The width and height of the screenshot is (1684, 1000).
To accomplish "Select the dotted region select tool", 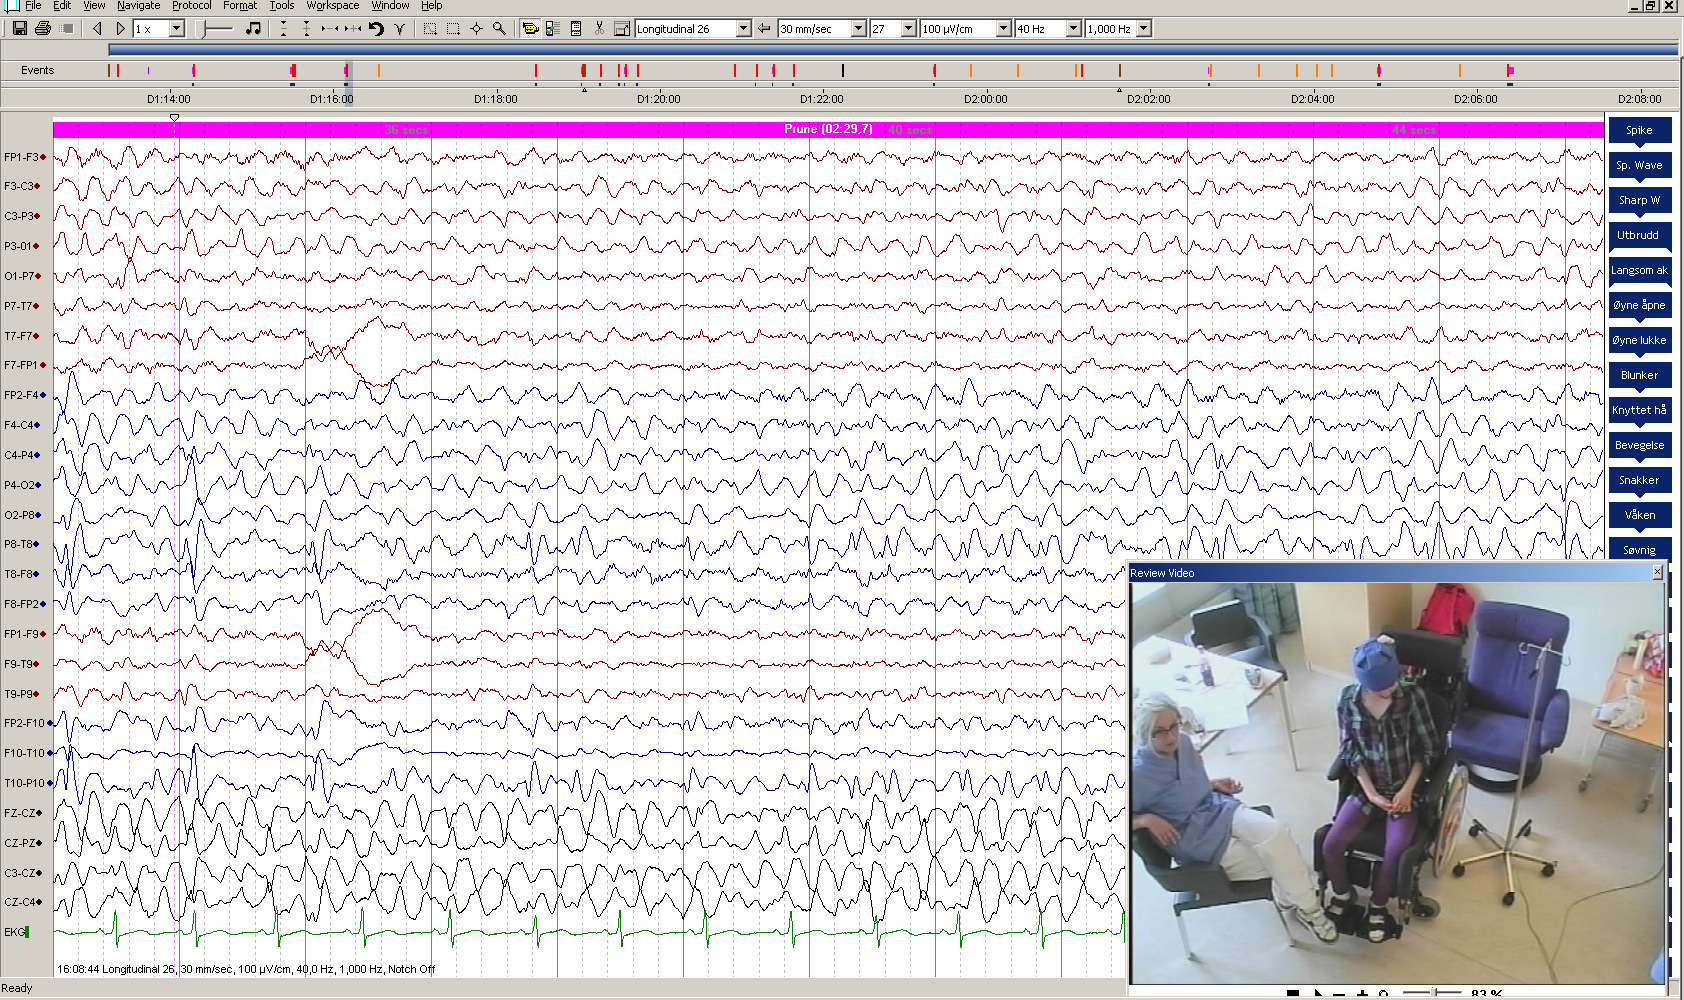I will [x=430, y=29].
